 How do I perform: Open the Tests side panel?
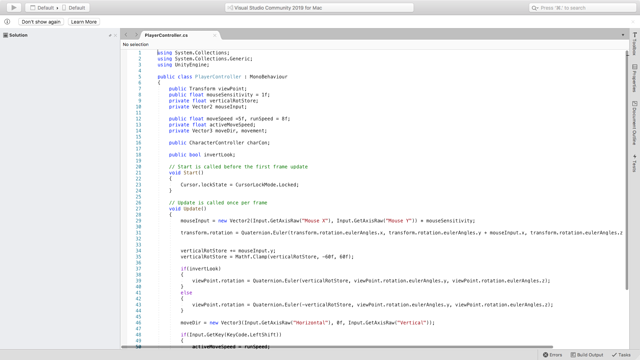click(635, 163)
